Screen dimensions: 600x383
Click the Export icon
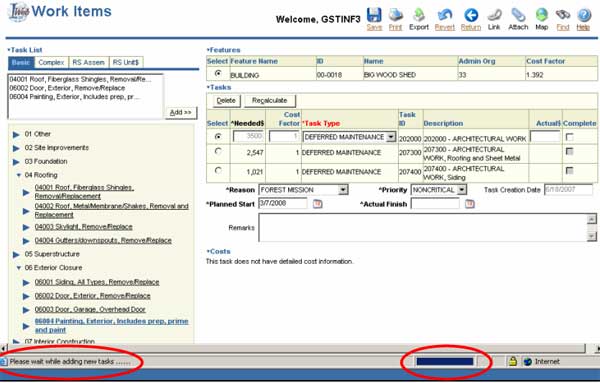pos(419,15)
